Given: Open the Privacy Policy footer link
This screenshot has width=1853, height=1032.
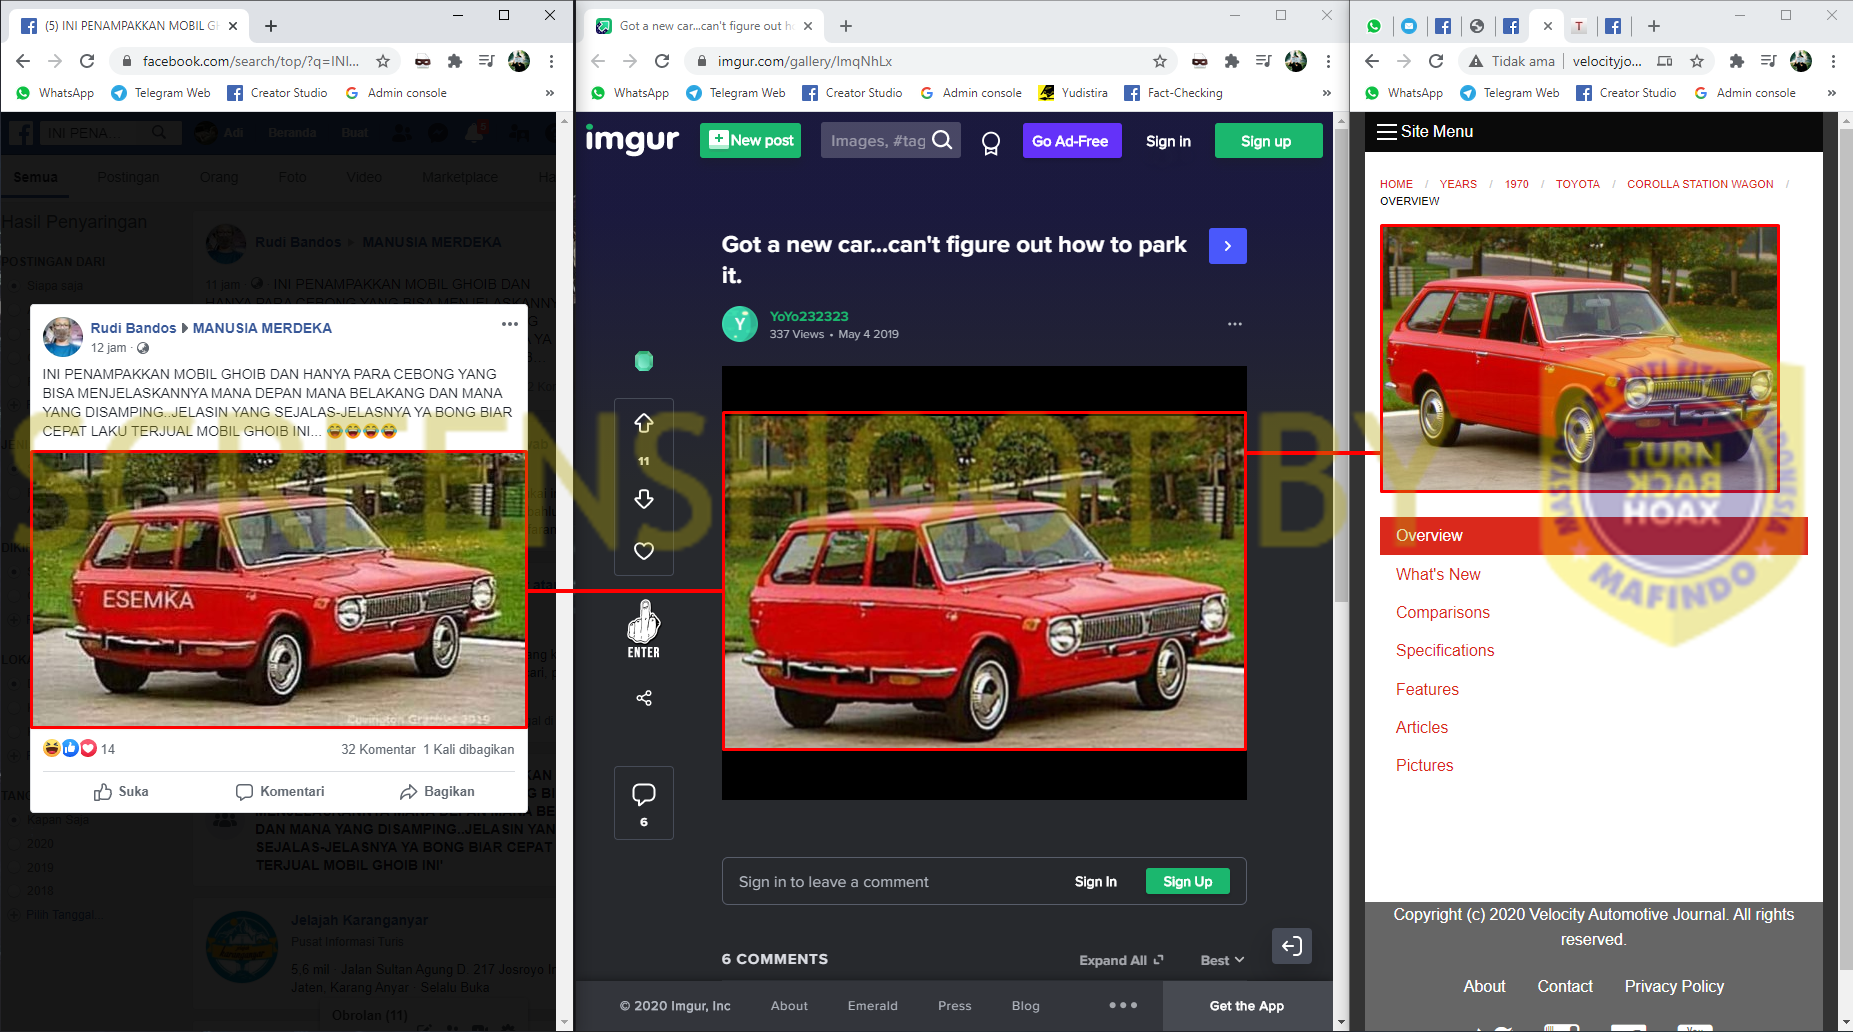Looking at the screenshot, I should (1674, 986).
